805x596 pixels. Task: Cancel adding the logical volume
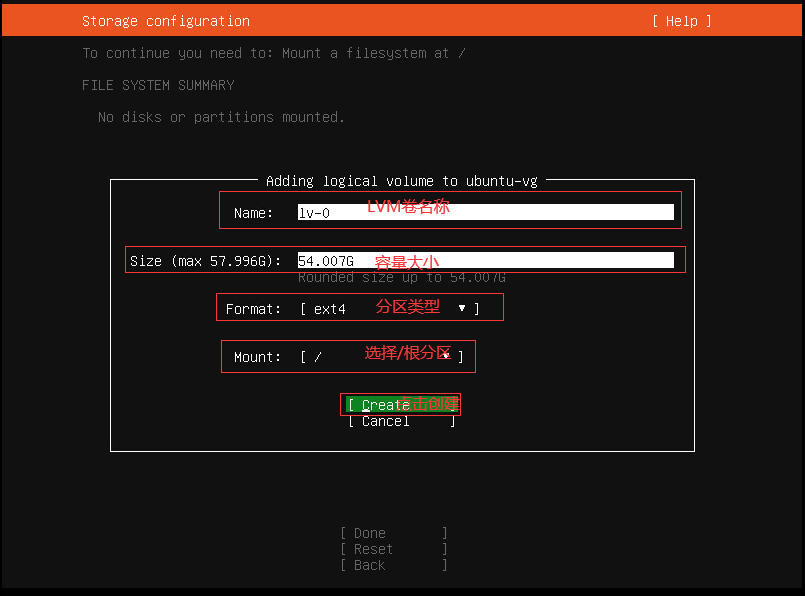(x=400, y=420)
